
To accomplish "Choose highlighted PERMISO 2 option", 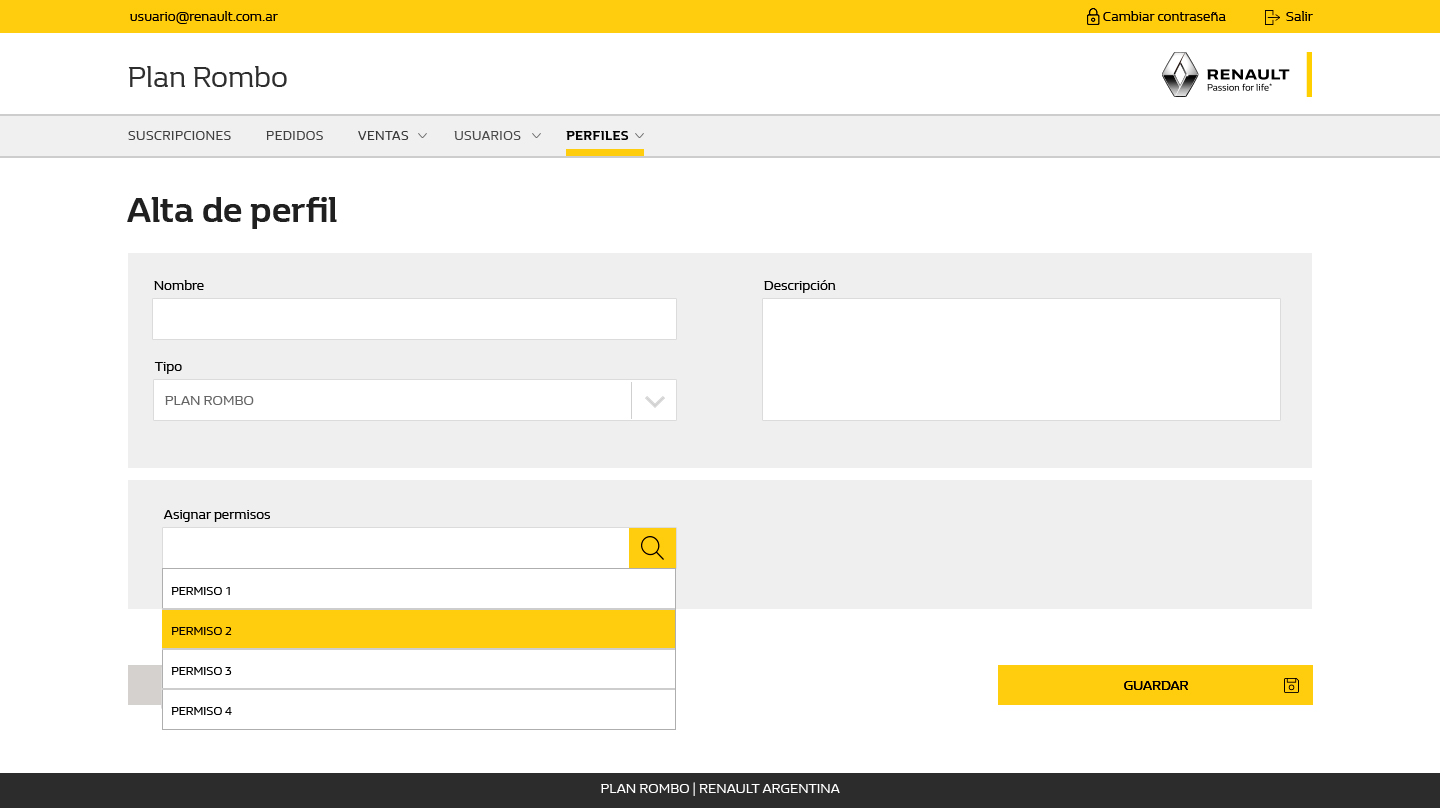I will point(419,629).
